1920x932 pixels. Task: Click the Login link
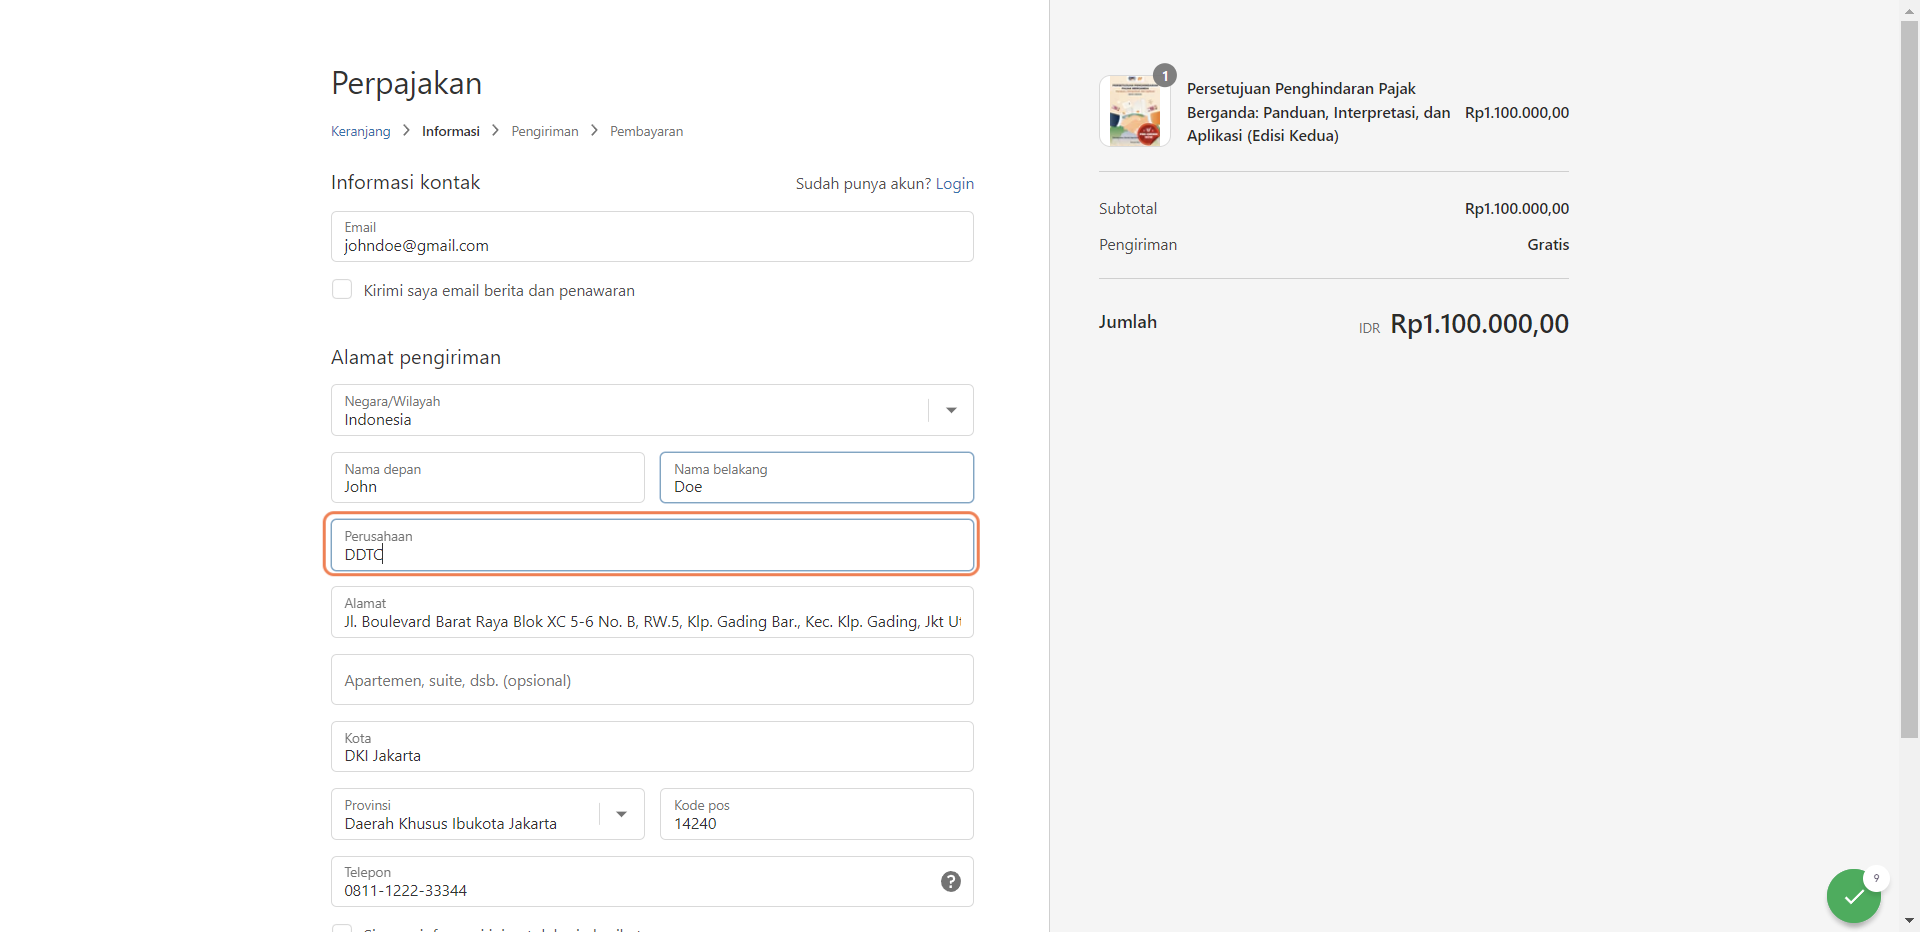[x=955, y=184]
